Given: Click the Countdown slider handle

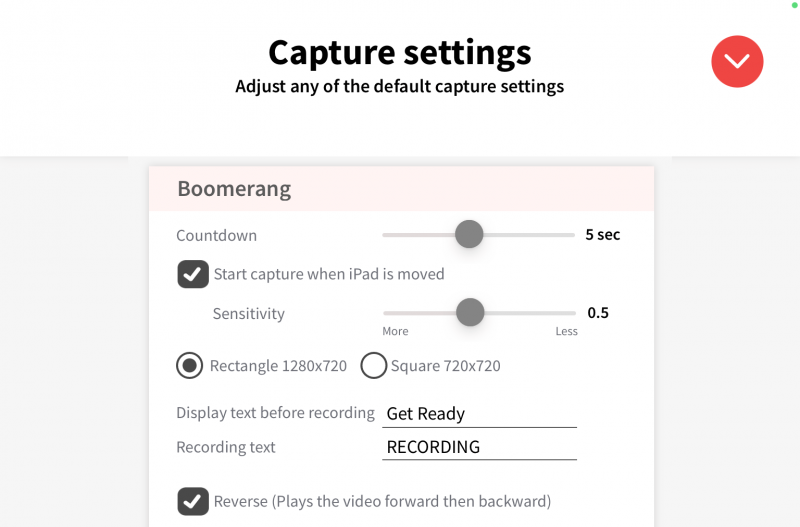Looking at the screenshot, I should pyautogui.click(x=469, y=234).
